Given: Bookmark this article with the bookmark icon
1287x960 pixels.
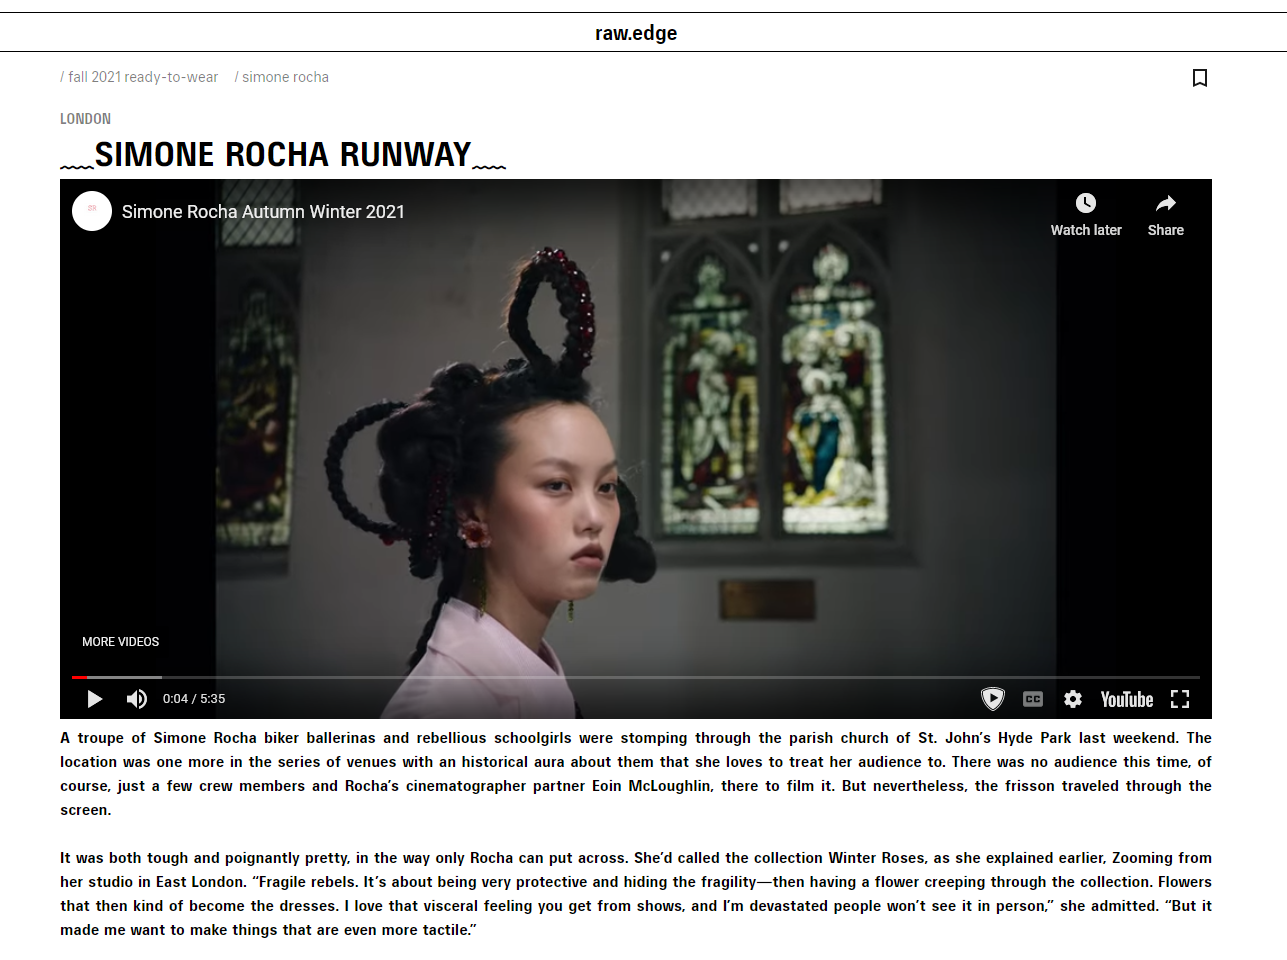Looking at the screenshot, I should point(1200,78).
